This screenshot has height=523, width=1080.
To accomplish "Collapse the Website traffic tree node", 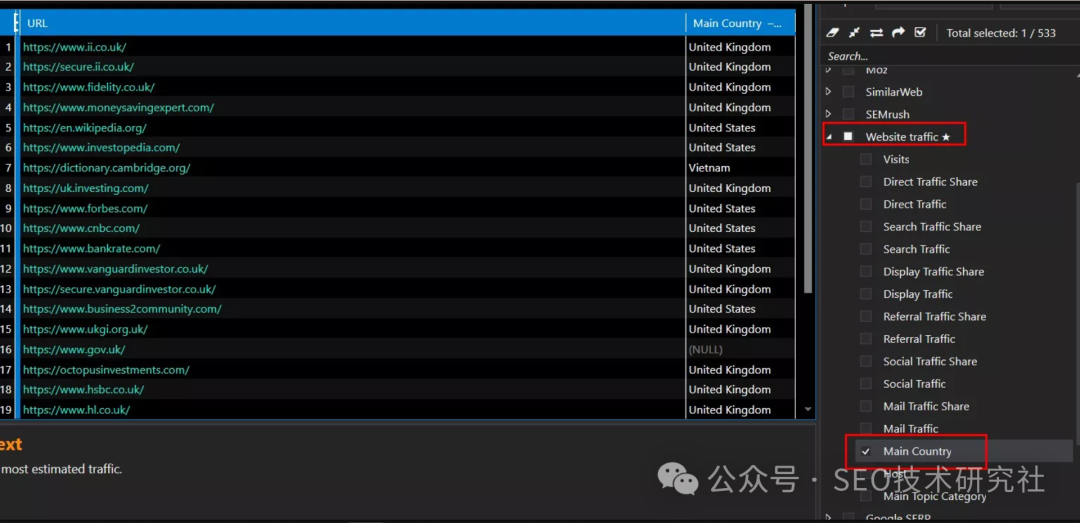I will (x=829, y=137).
